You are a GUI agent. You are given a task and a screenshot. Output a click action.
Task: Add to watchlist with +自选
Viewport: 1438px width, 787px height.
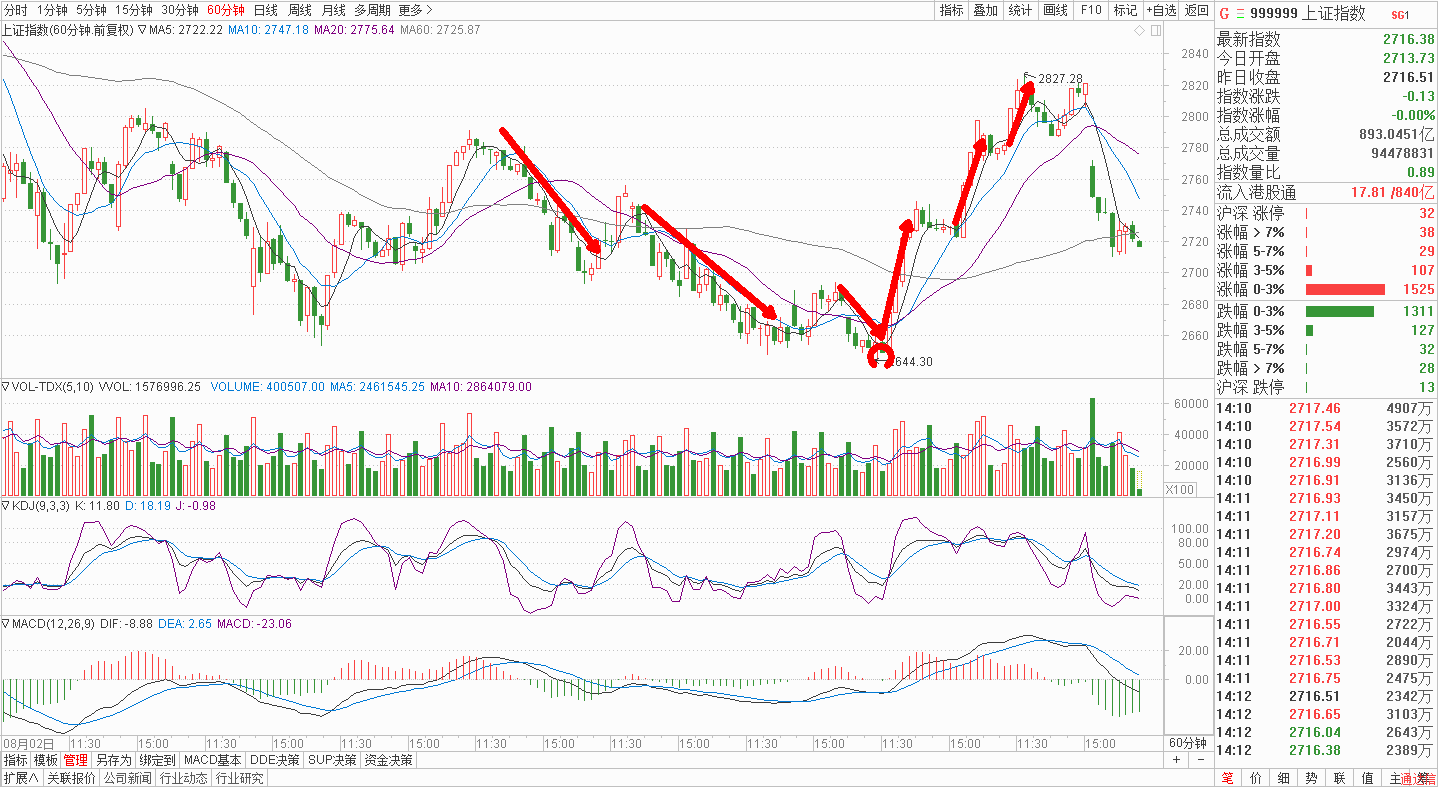click(1161, 10)
